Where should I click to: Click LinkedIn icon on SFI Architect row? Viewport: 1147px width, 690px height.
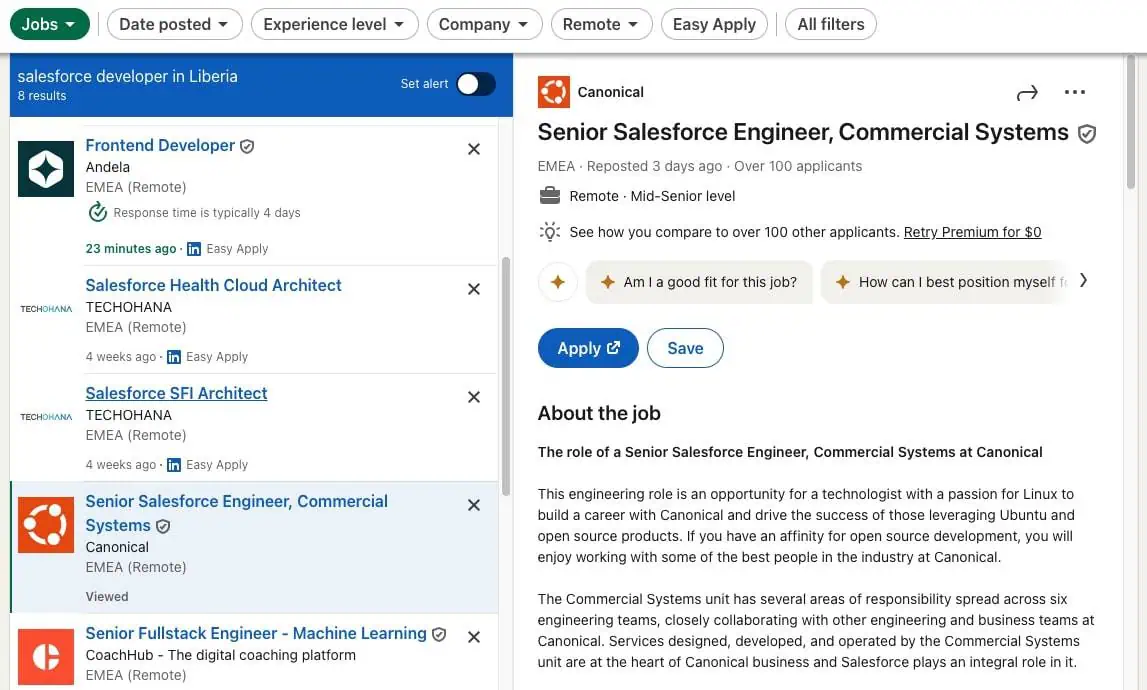(x=173, y=465)
